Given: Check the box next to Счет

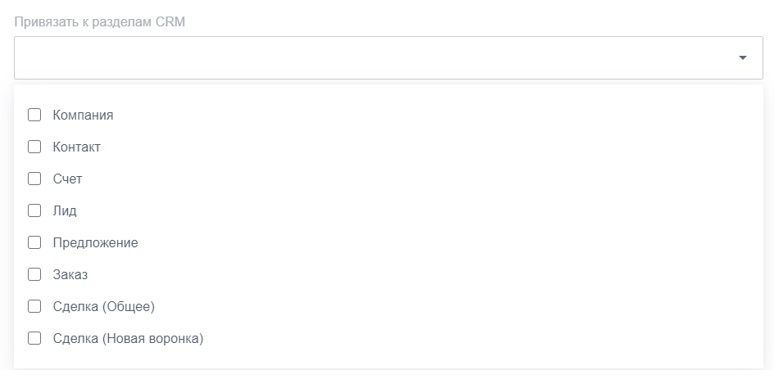Looking at the screenshot, I should coord(34,179).
